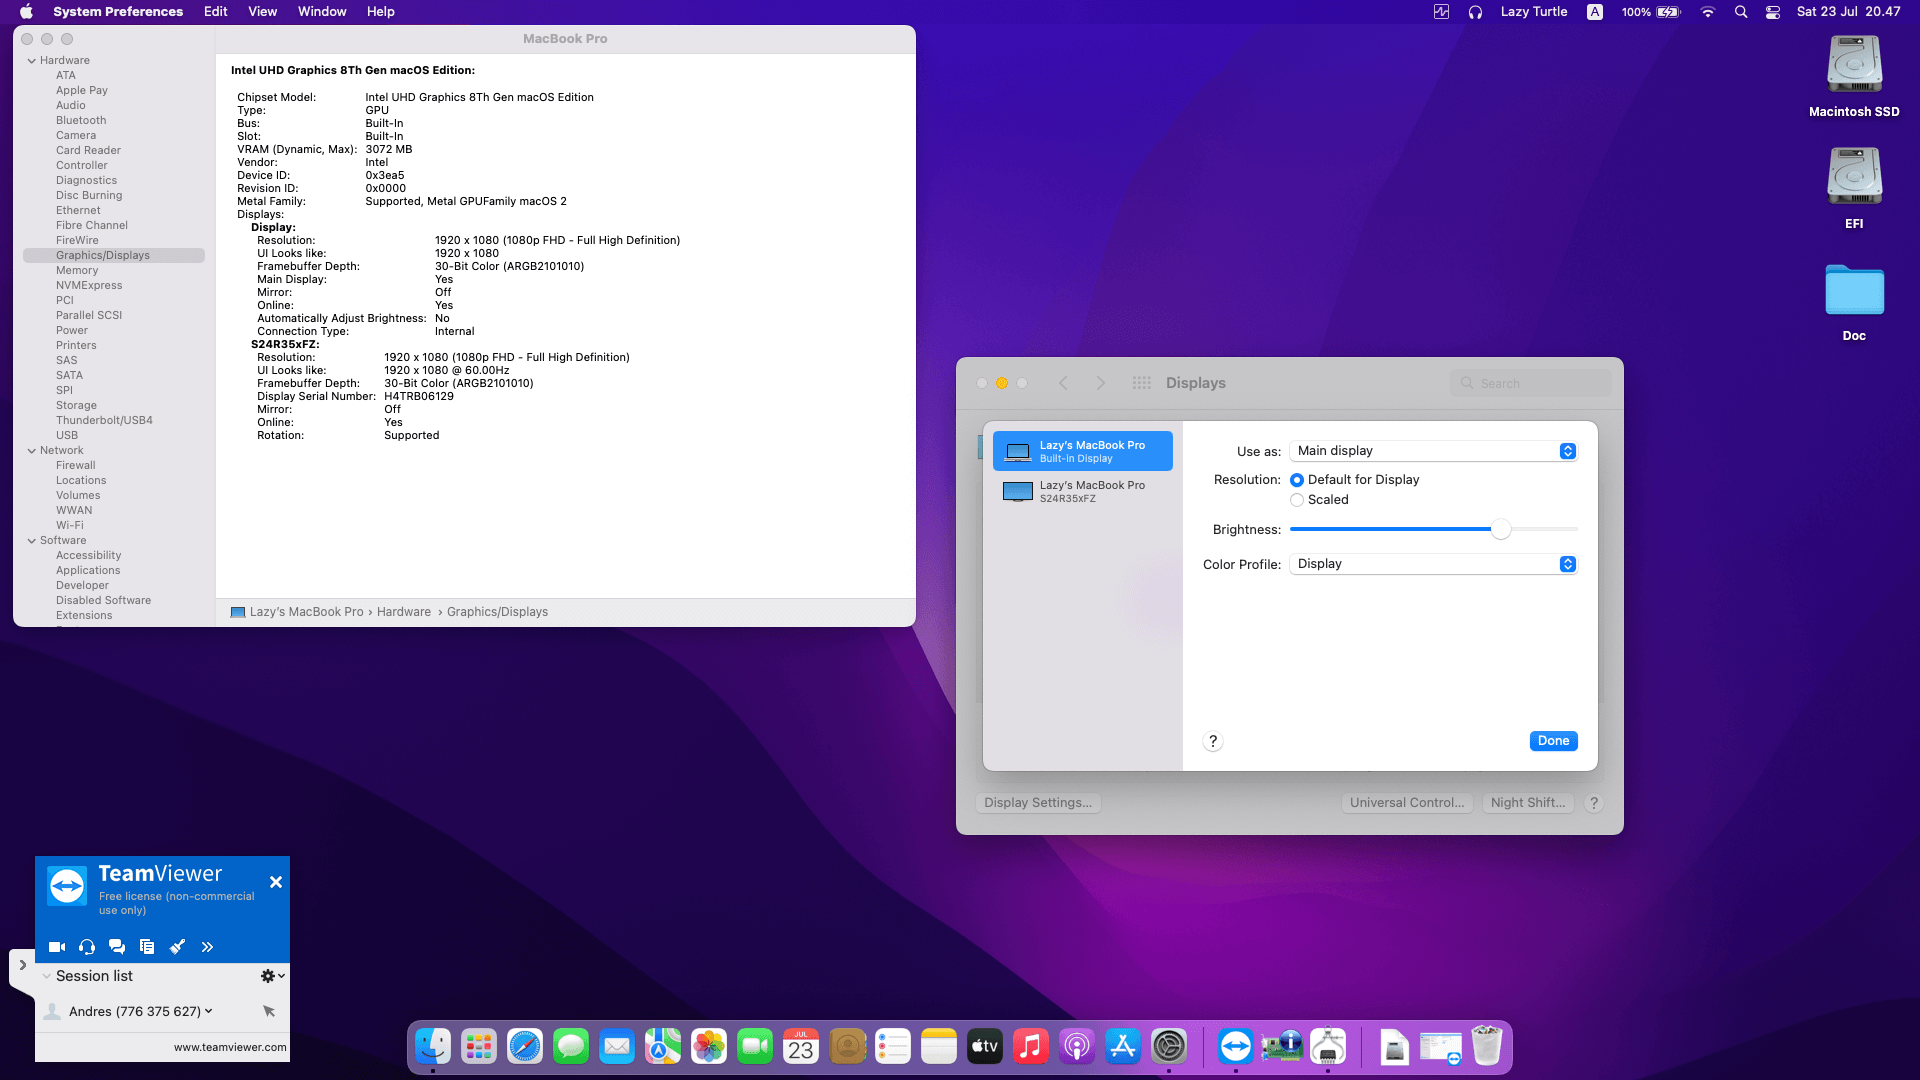Adjust the Brightness slider

tap(1501, 529)
